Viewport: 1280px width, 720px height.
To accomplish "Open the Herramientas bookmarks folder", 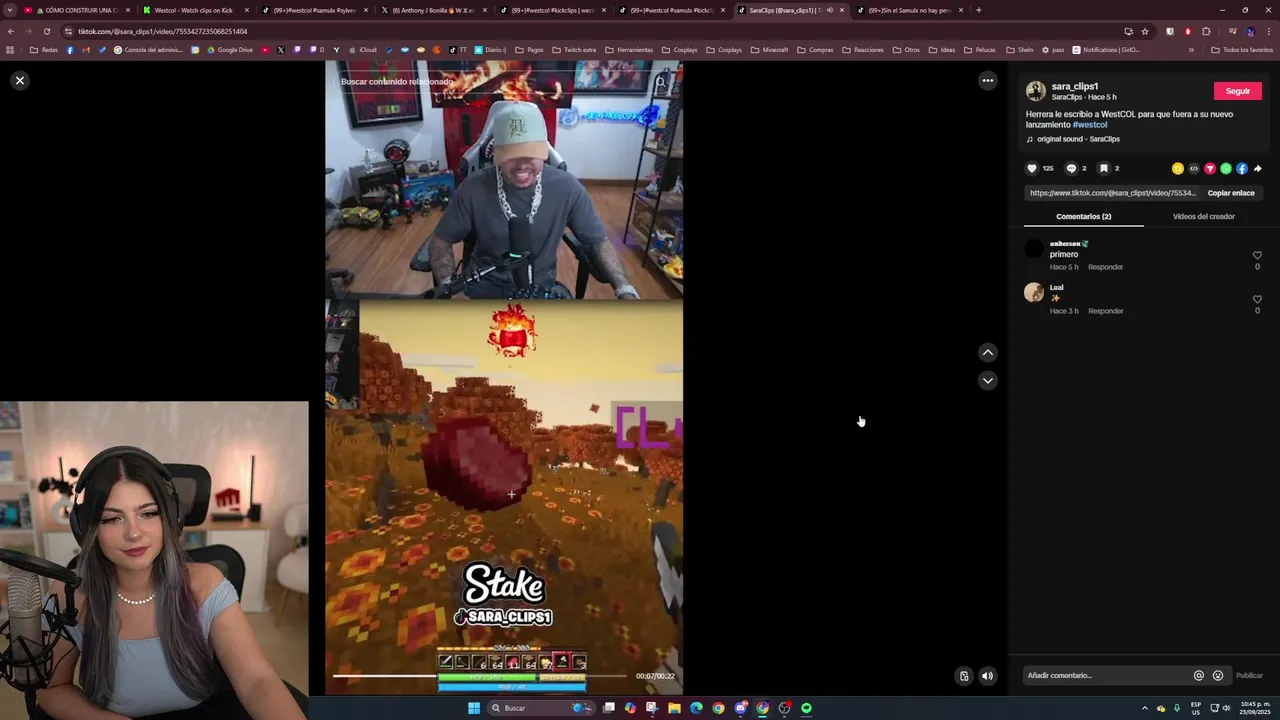I will point(629,50).
